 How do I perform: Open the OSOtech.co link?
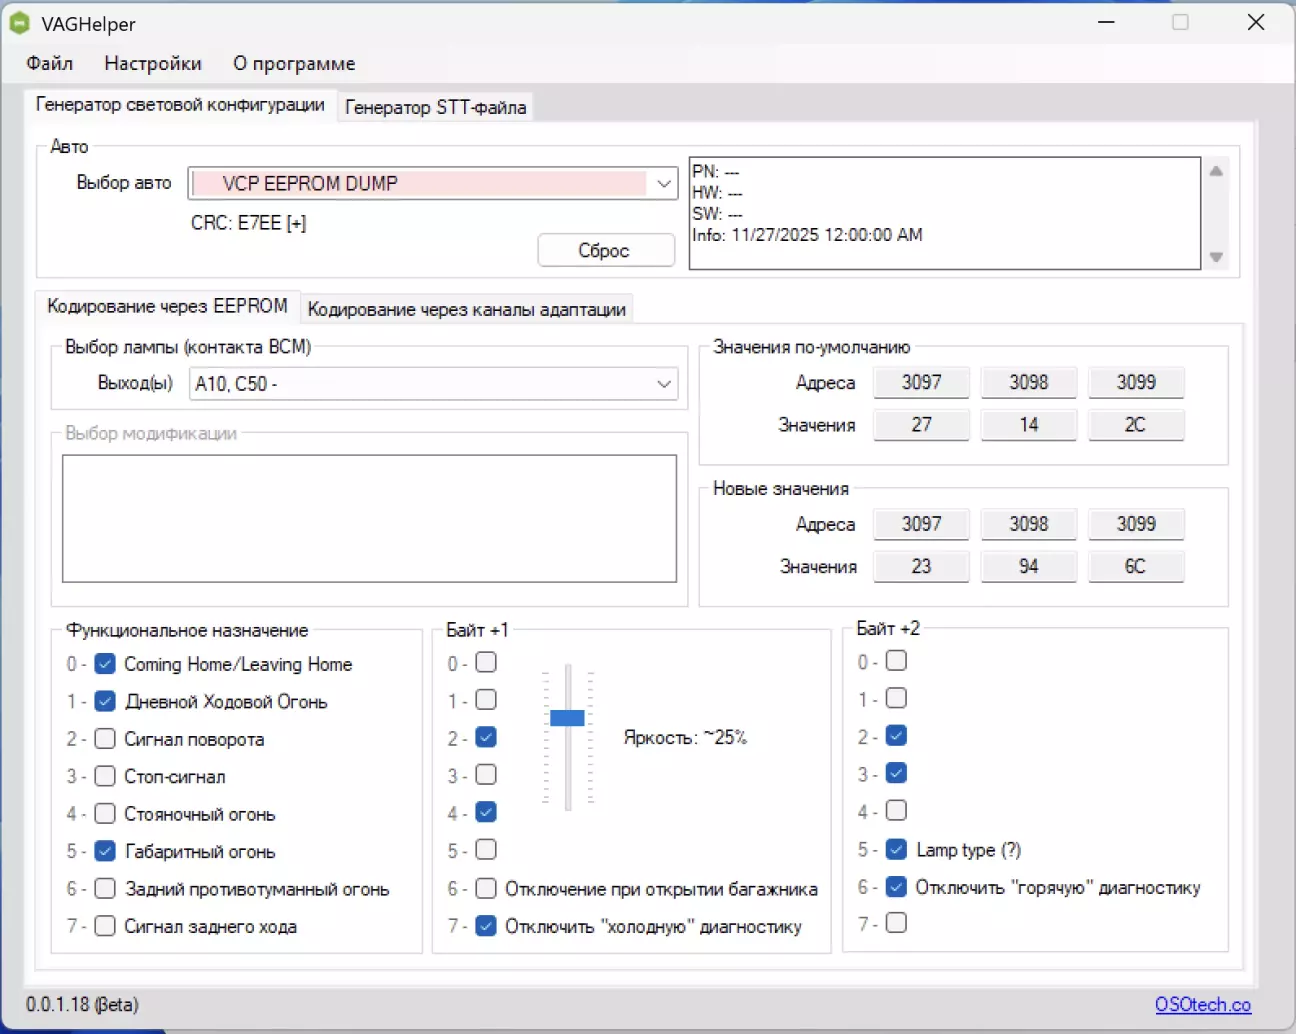coord(1202,1004)
